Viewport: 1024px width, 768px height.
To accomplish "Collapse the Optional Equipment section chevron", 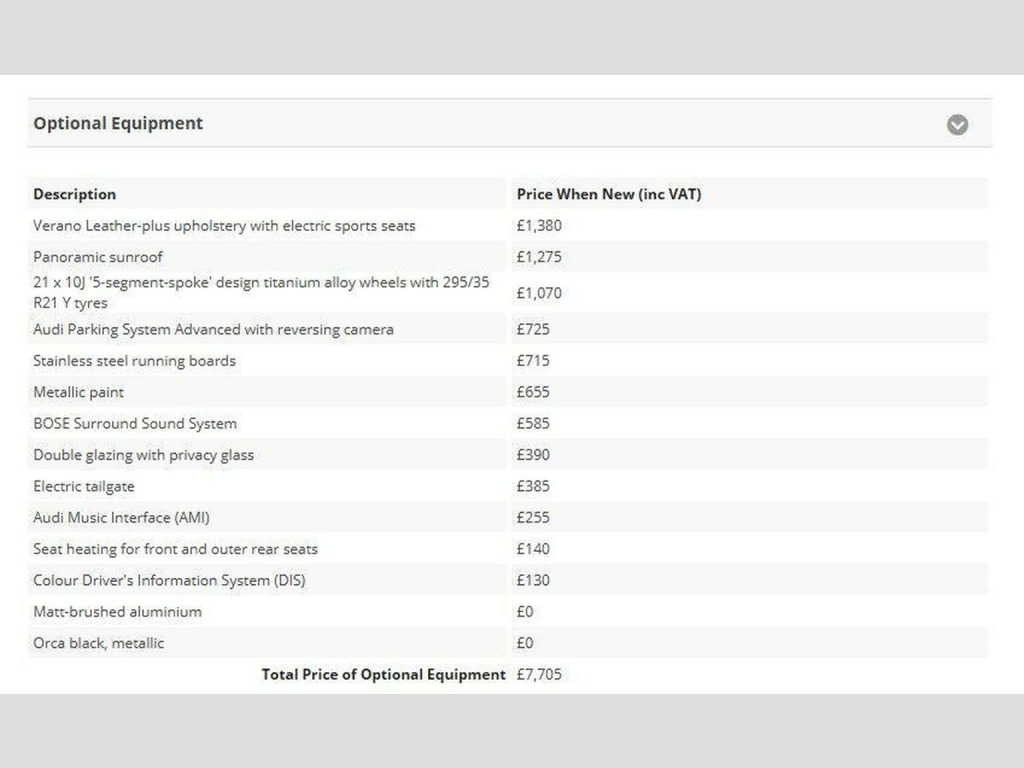I will click(957, 124).
